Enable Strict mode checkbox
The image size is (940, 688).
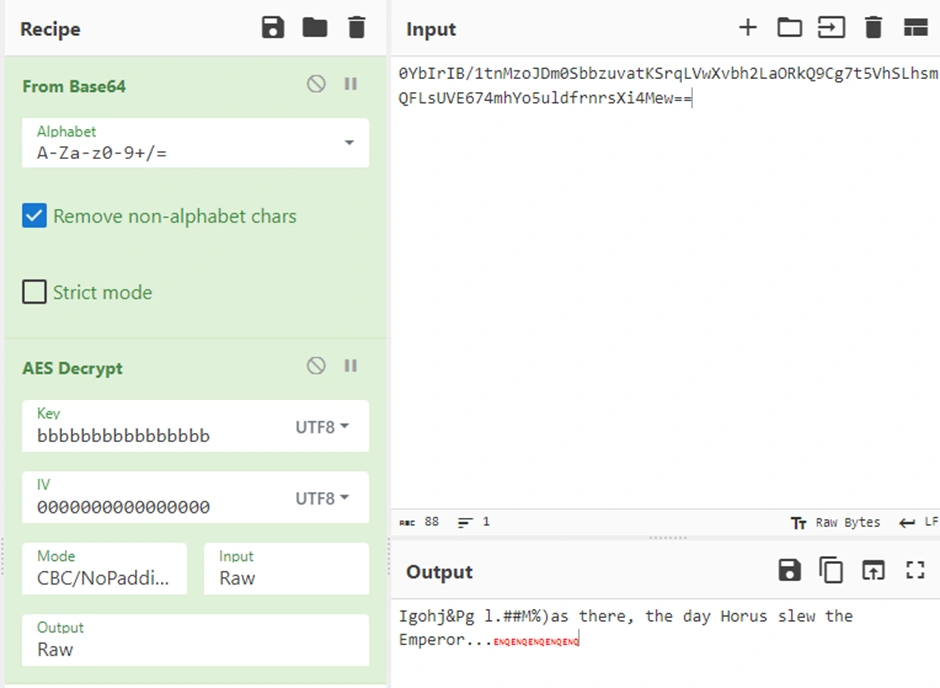point(35,292)
